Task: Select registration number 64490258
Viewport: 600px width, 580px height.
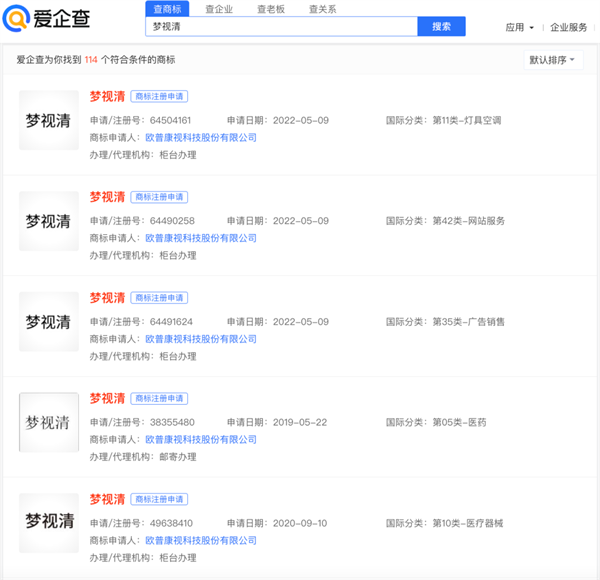Action: tap(172, 221)
